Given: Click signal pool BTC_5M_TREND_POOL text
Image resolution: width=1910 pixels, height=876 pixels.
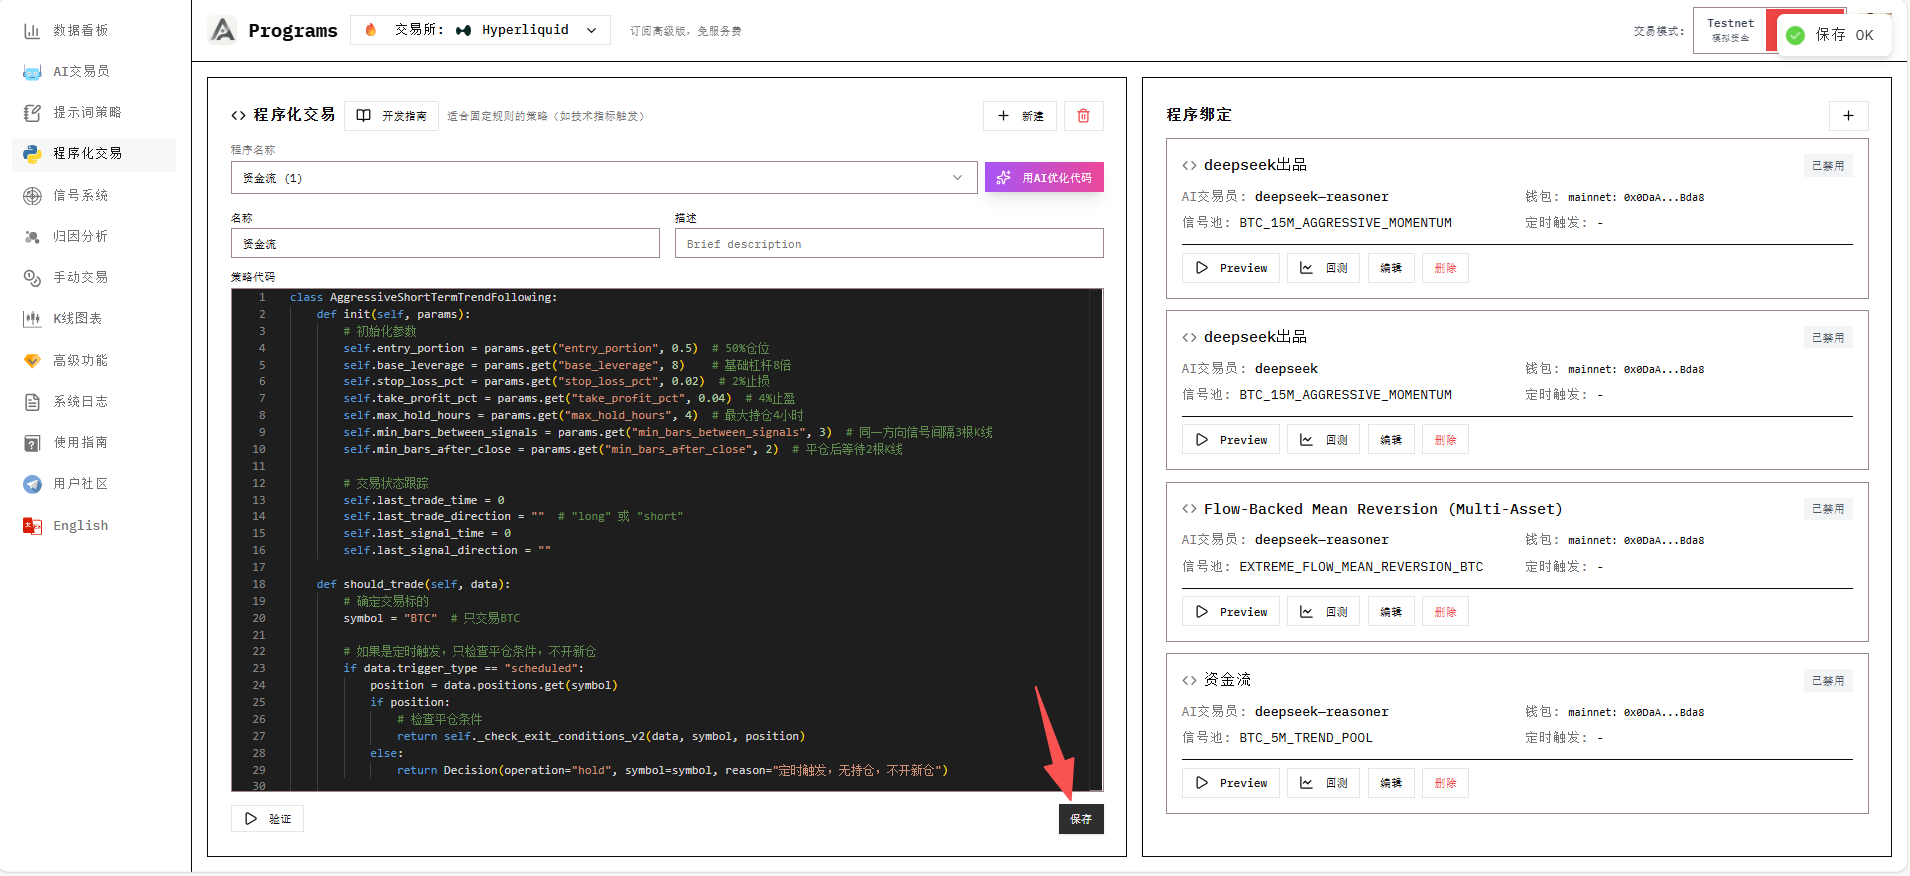Looking at the screenshot, I should [1306, 738].
